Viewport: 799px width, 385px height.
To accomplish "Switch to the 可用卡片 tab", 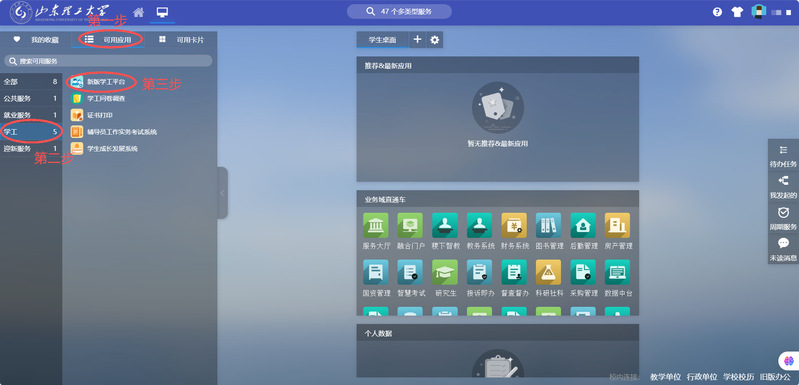I will pos(181,40).
